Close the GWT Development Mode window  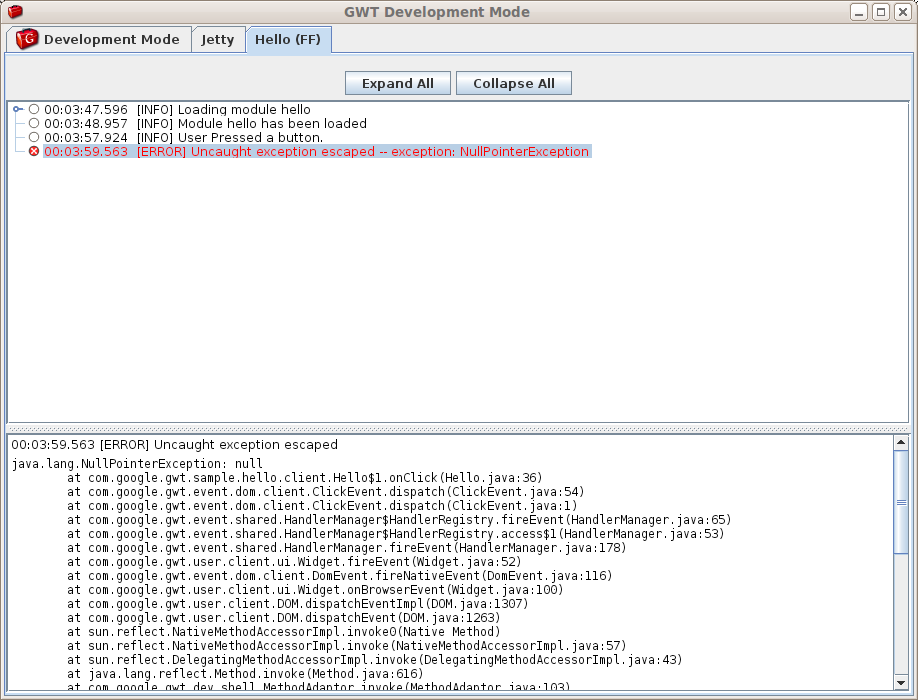click(903, 12)
